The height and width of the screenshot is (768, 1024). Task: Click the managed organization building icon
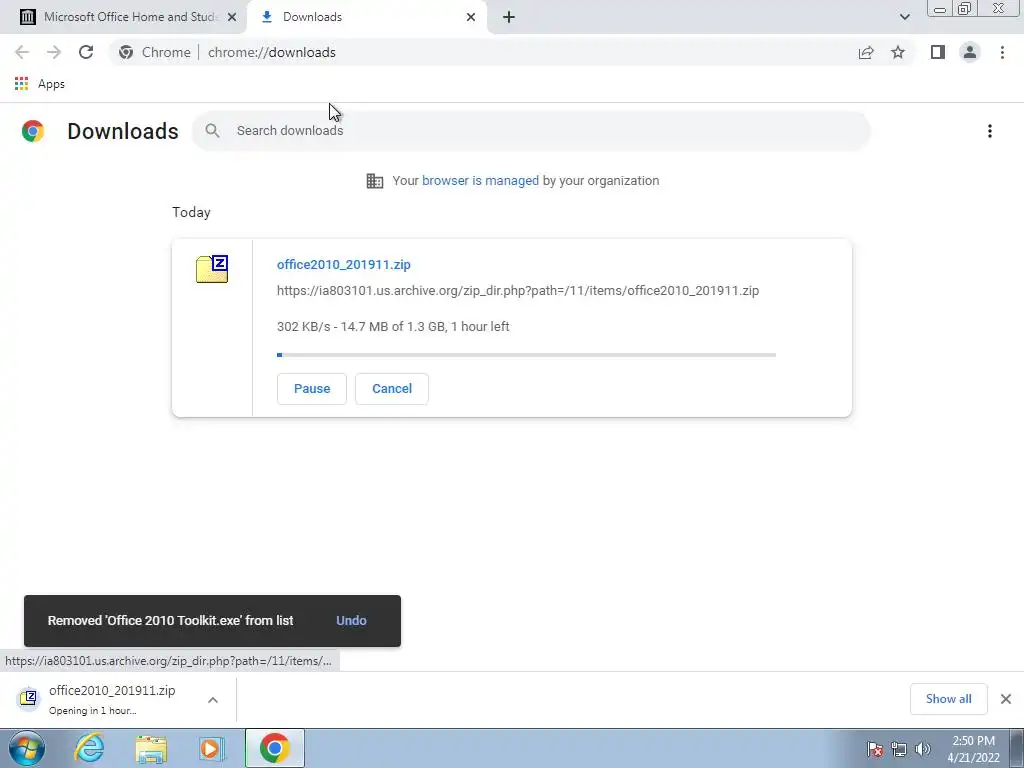point(375,181)
